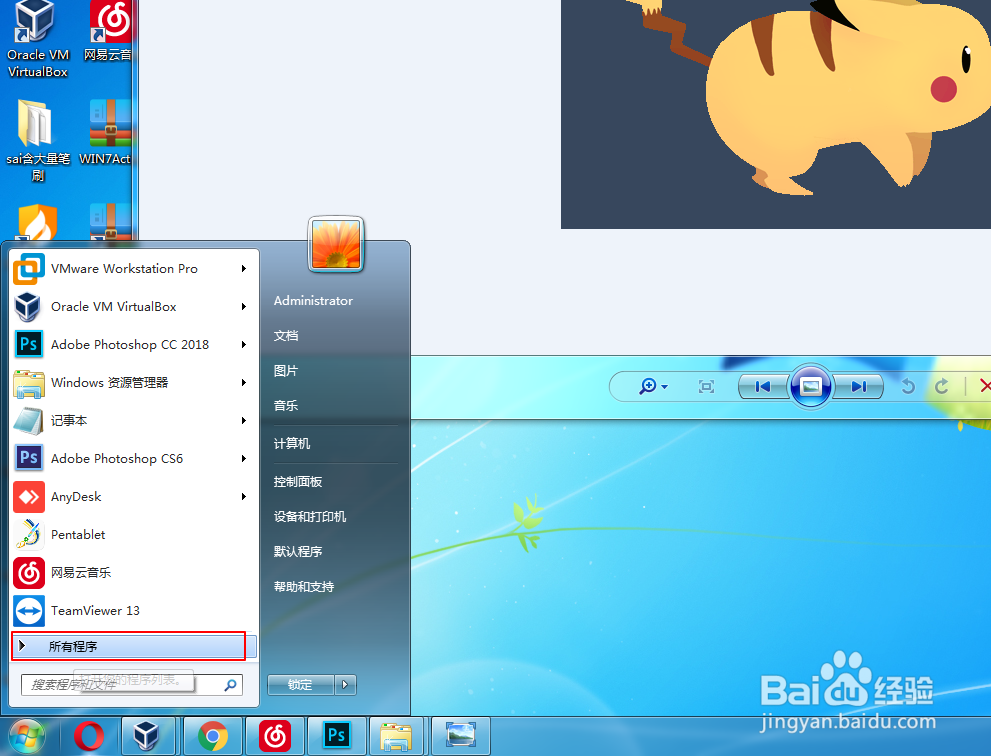Open Windows Explorer from taskbar

[x=396, y=737]
